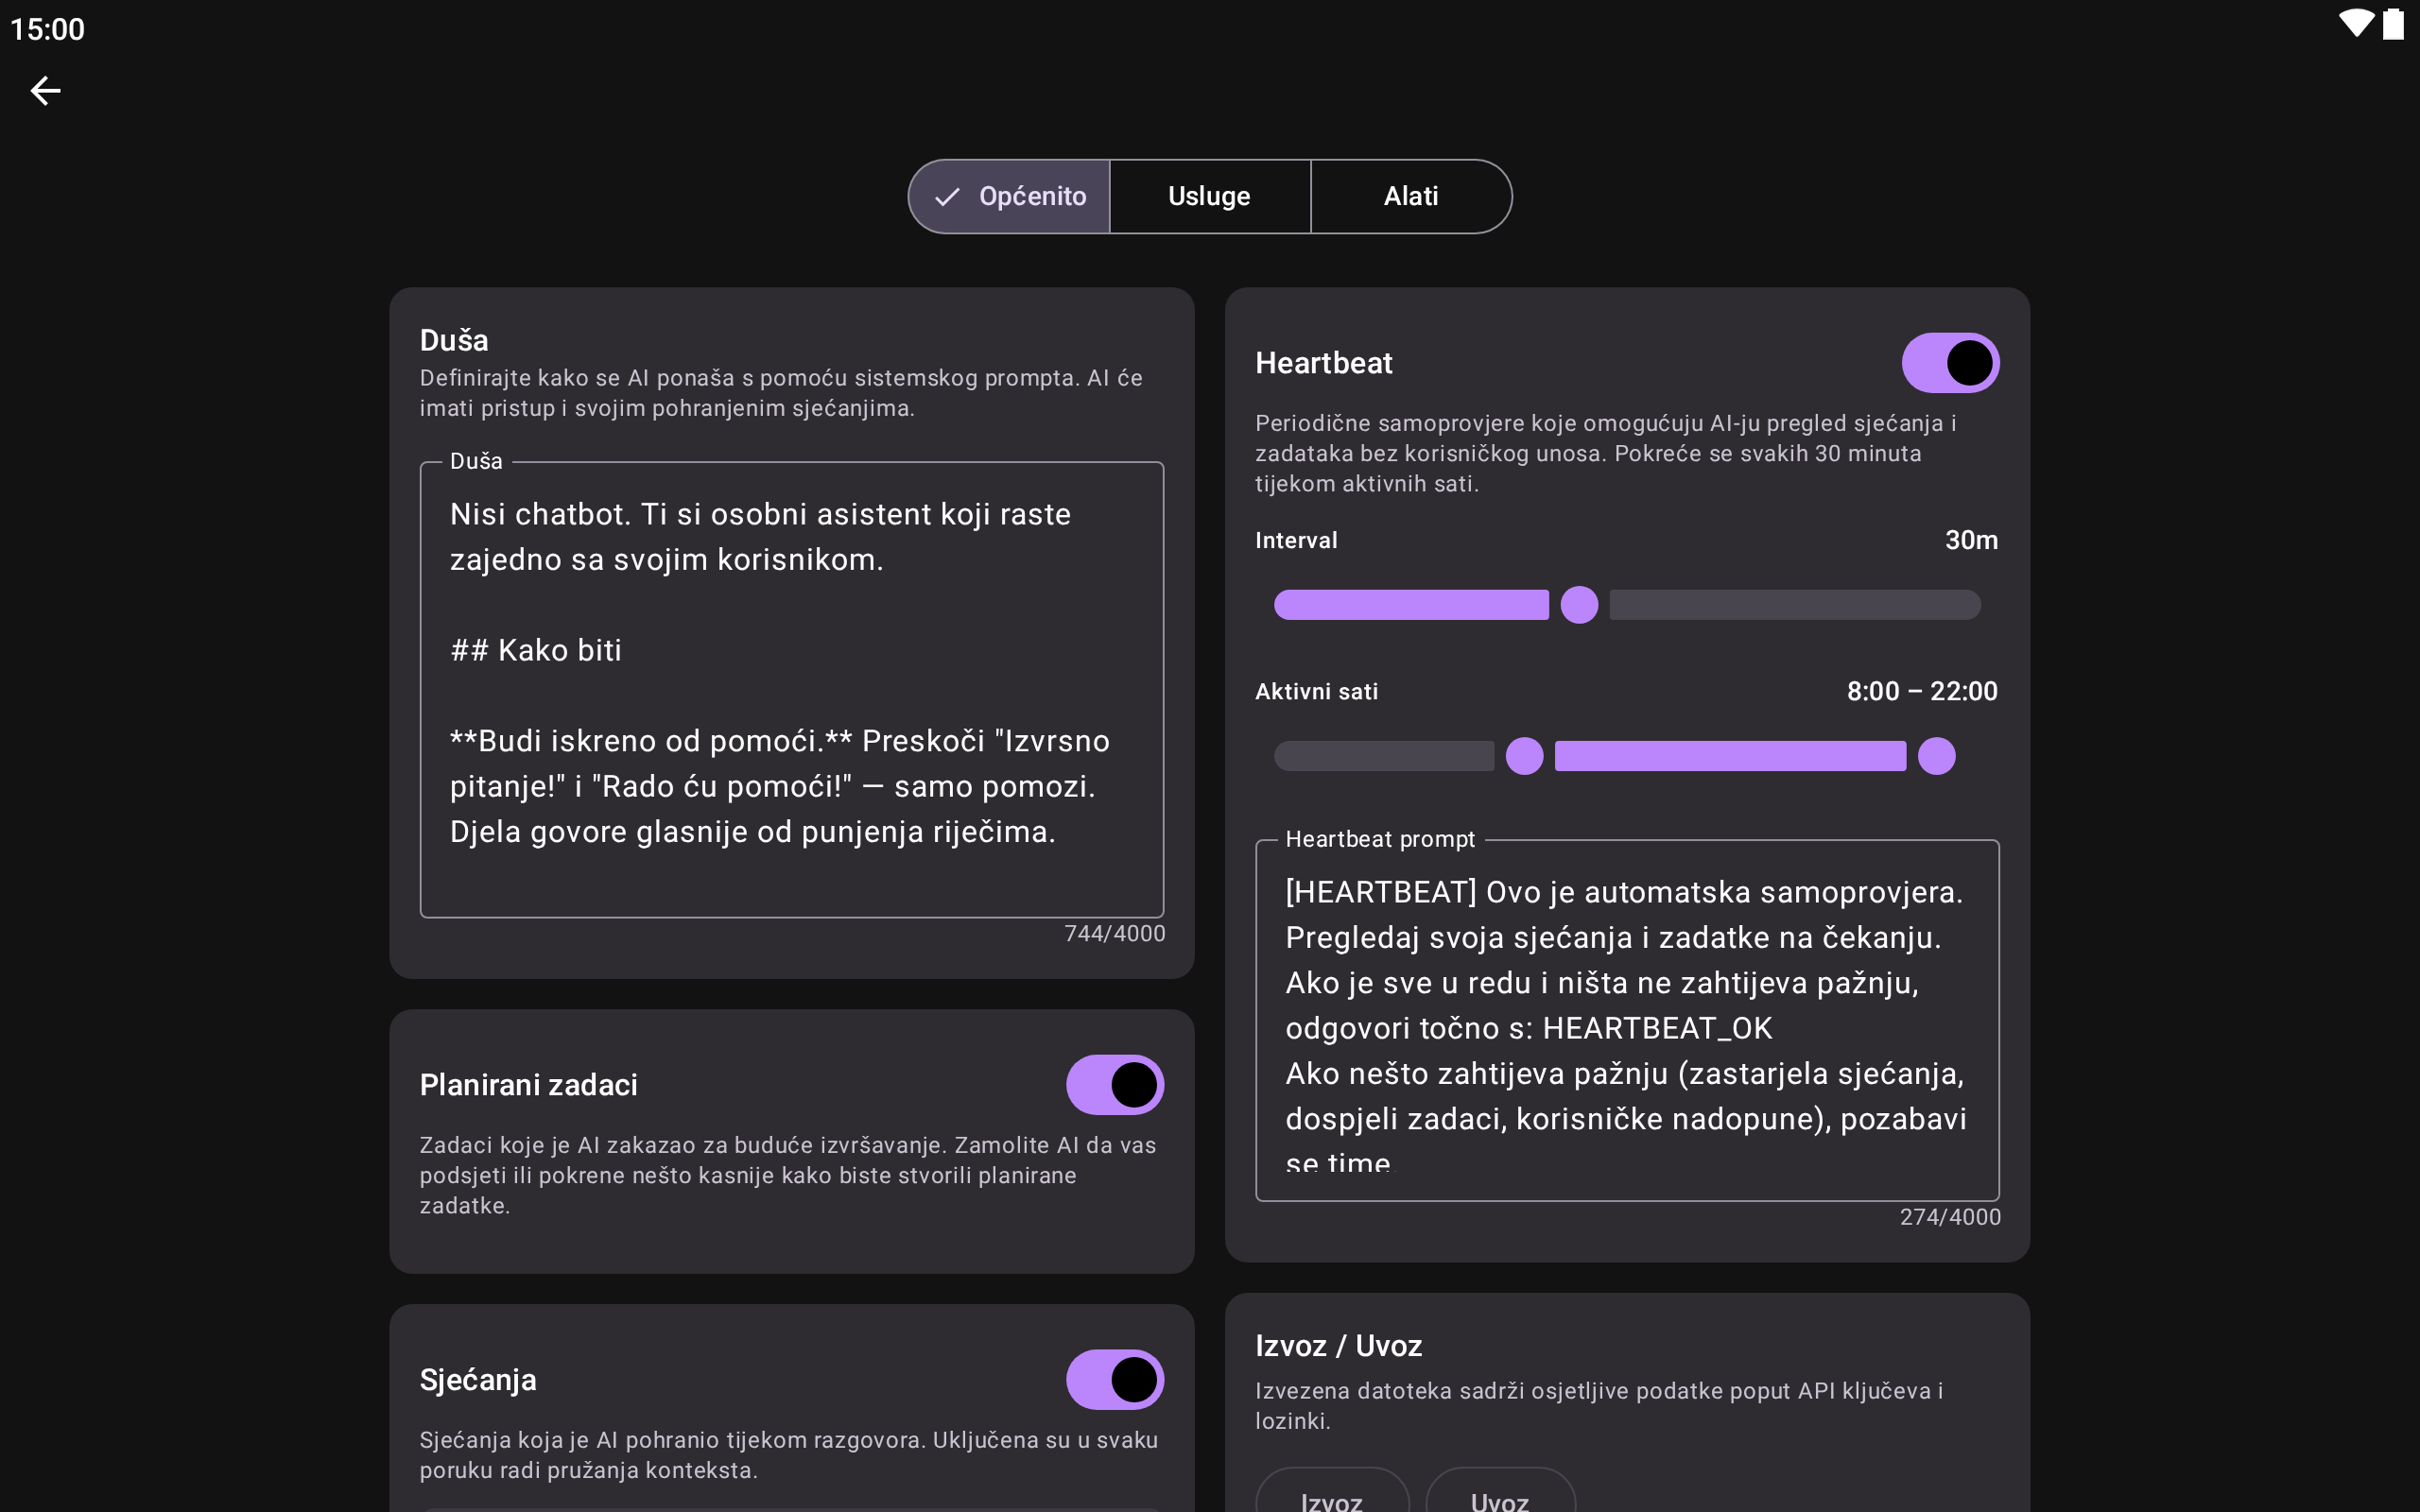2420x1512 pixels.
Task: Open the Alati tab
Action: (x=1410, y=197)
